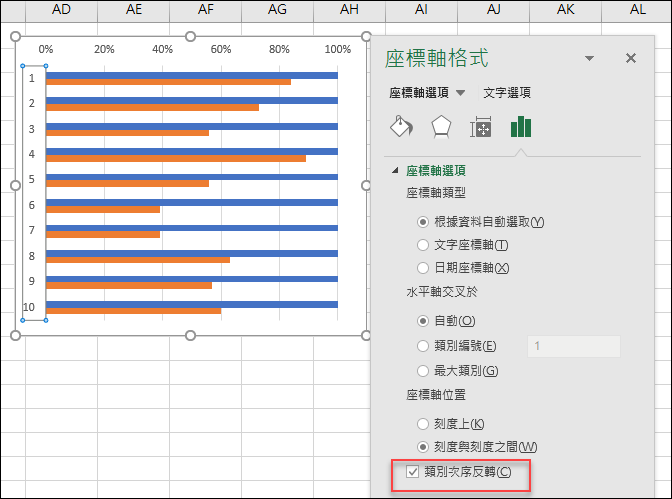
Task: Click the blue bar of category 1
Action: pyautogui.click(x=192, y=75)
